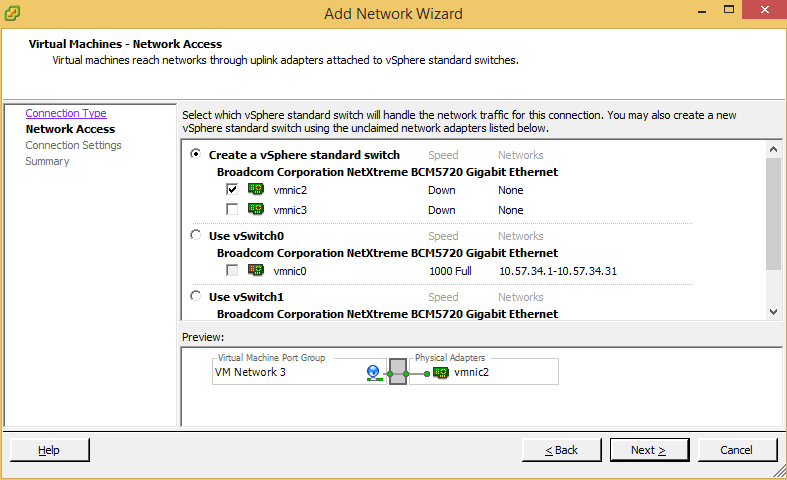Click the vmnic3 network adapter icon
The width and height of the screenshot is (787, 480).
pyautogui.click(x=256, y=210)
